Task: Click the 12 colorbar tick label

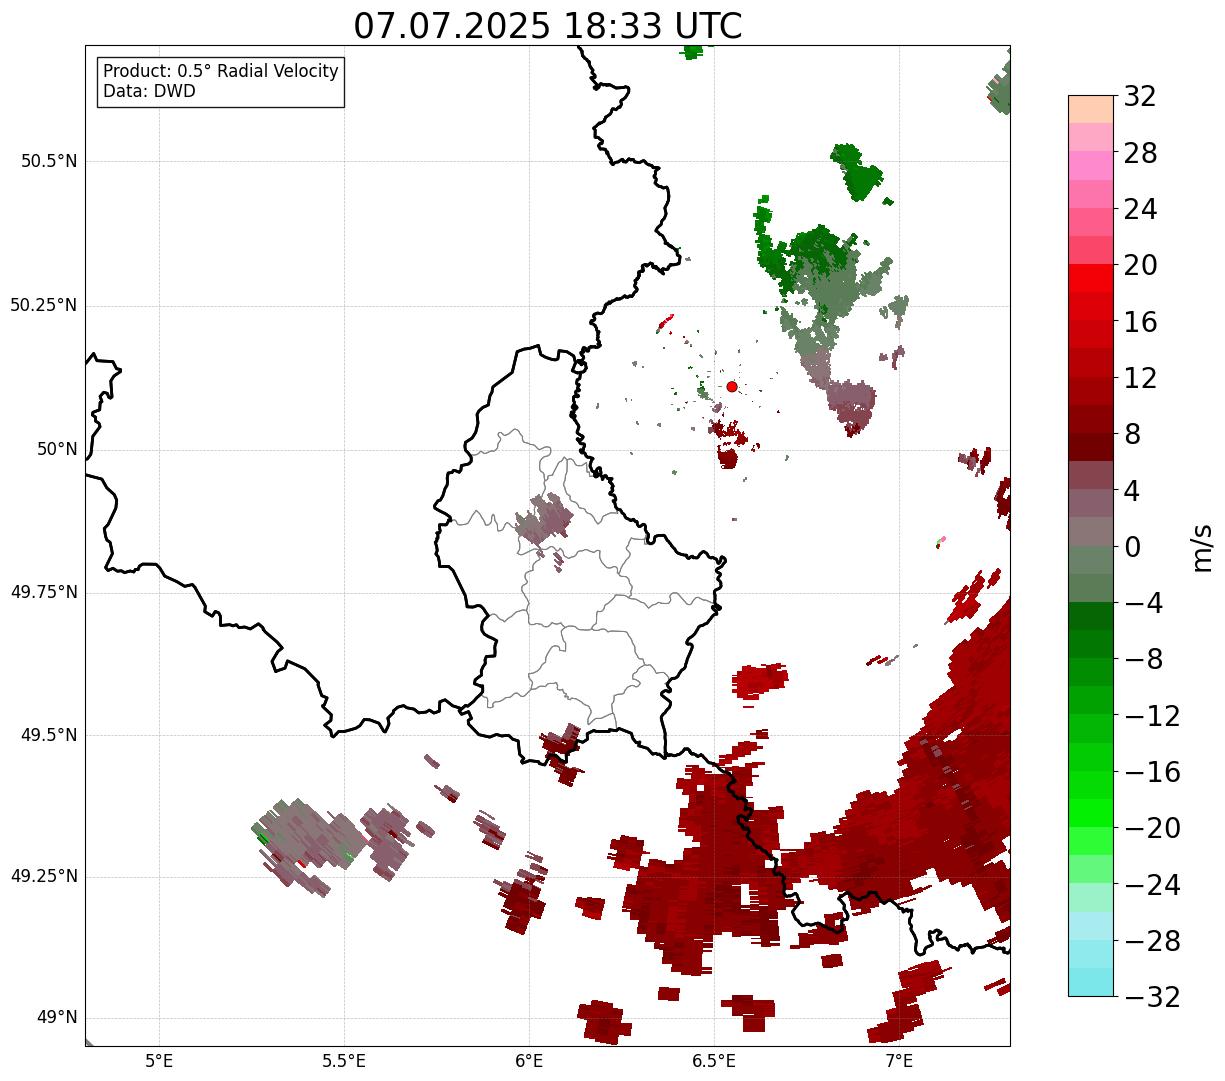Action: (x=1140, y=378)
